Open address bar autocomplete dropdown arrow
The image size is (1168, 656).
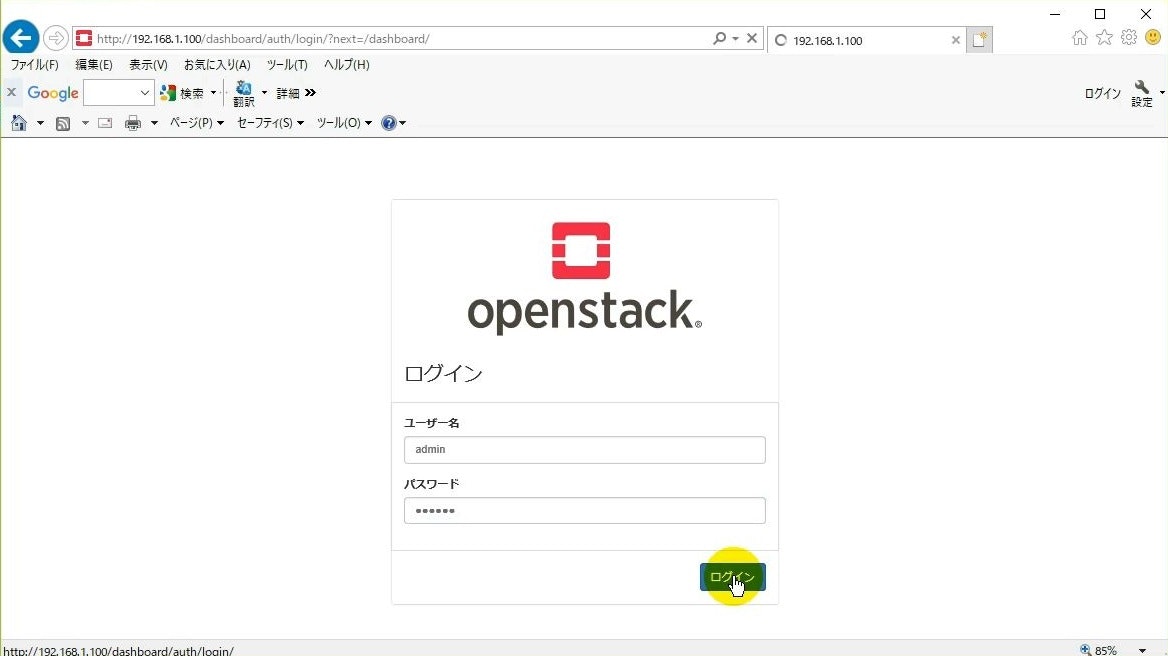[x=735, y=39]
